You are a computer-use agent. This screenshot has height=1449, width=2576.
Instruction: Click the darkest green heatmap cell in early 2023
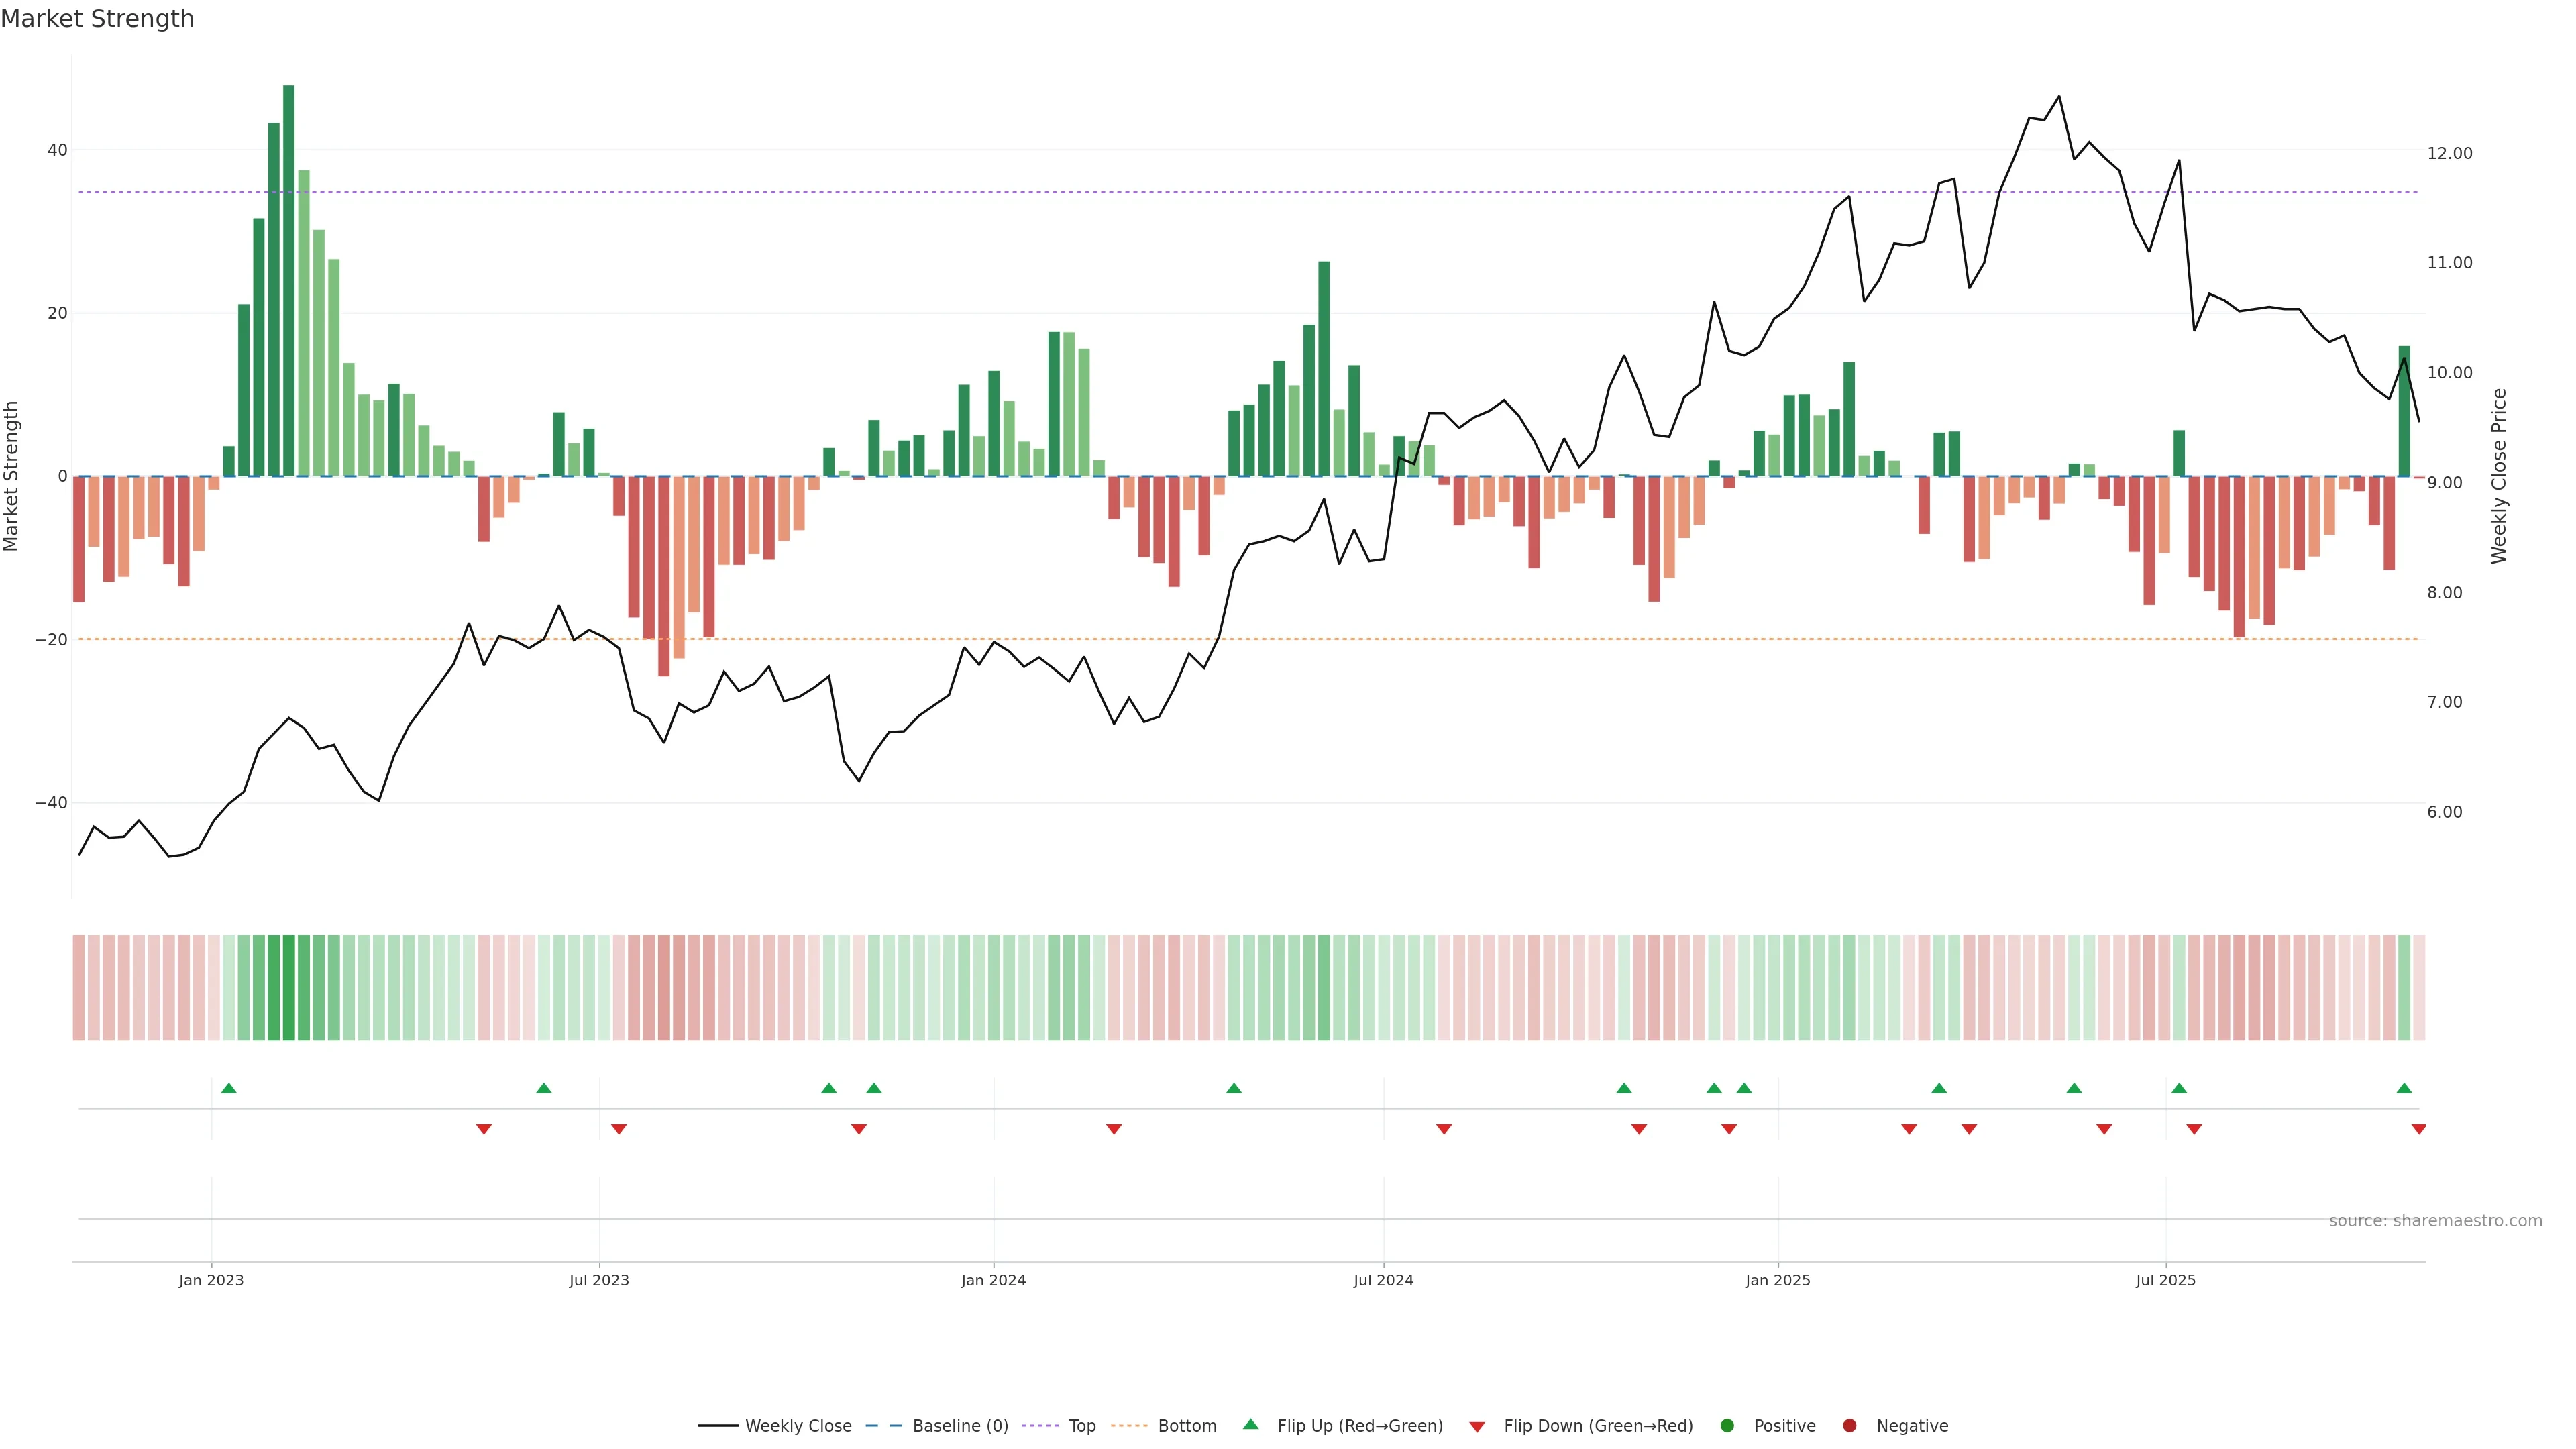(x=289, y=988)
